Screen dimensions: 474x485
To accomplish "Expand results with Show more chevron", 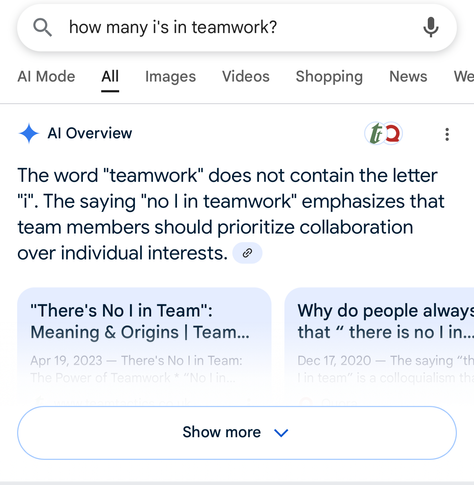I will point(281,433).
